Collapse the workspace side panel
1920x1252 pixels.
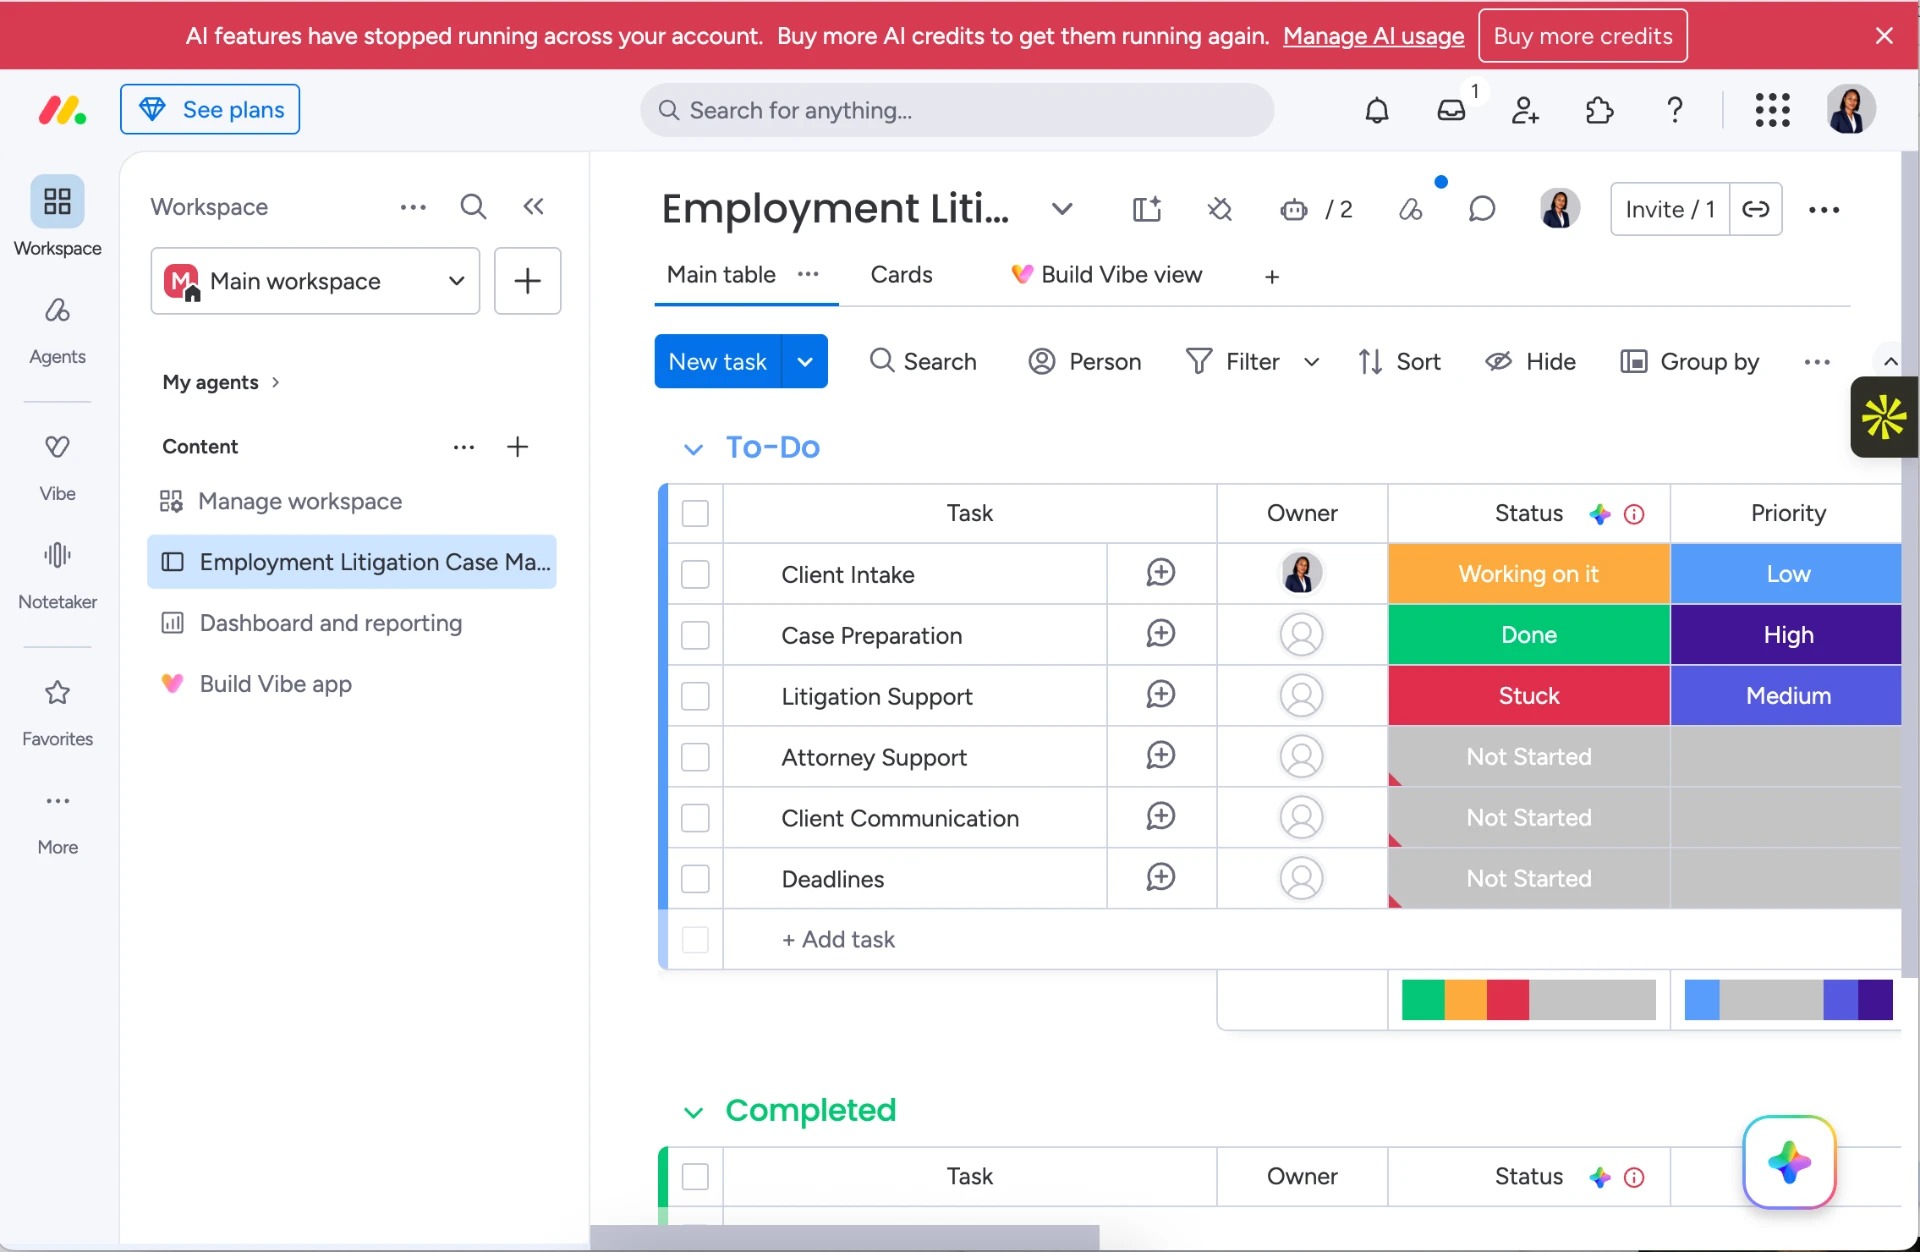[x=533, y=207]
